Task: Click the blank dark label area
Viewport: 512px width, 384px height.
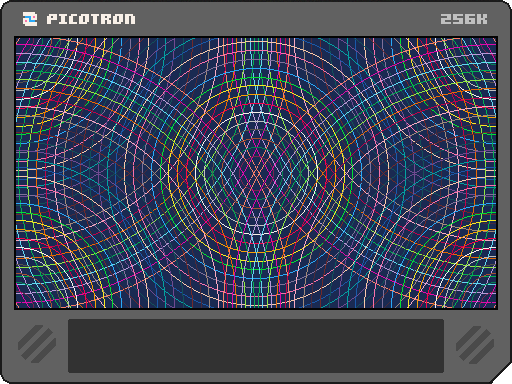Action: point(256,346)
